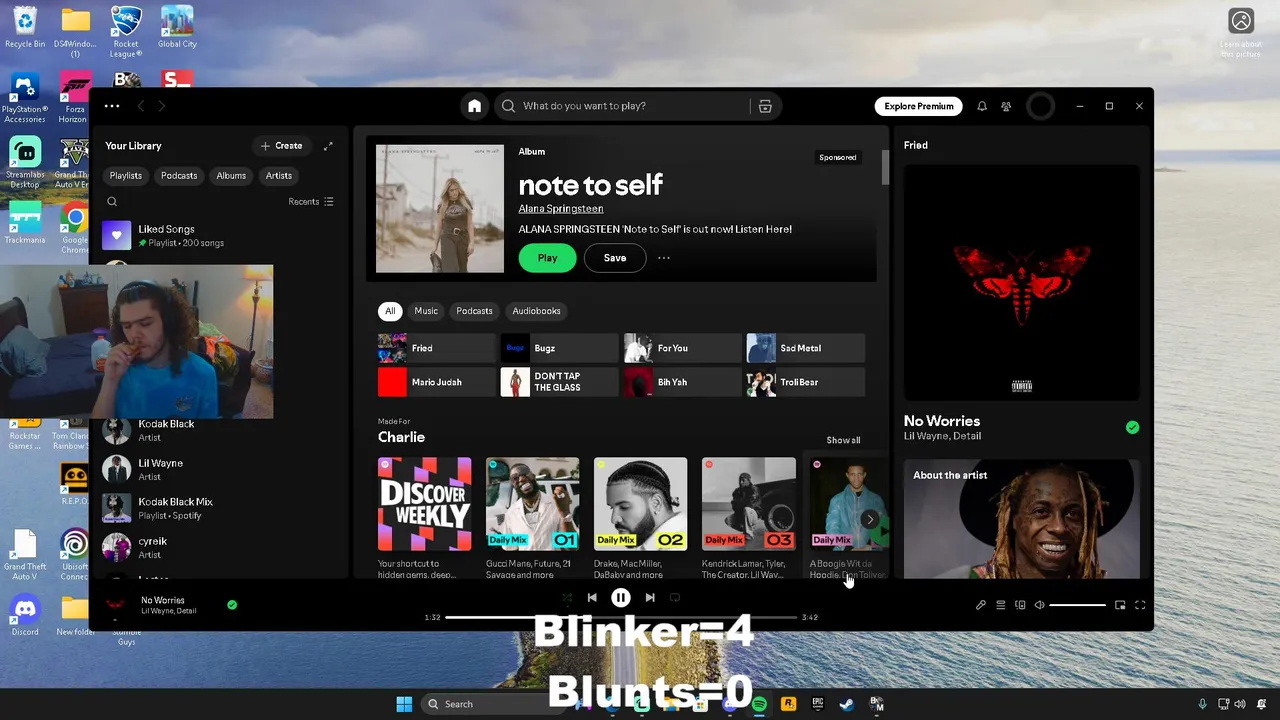Toggle the green Liked checkmark in the player bar
The image size is (1280, 720).
tap(232, 604)
